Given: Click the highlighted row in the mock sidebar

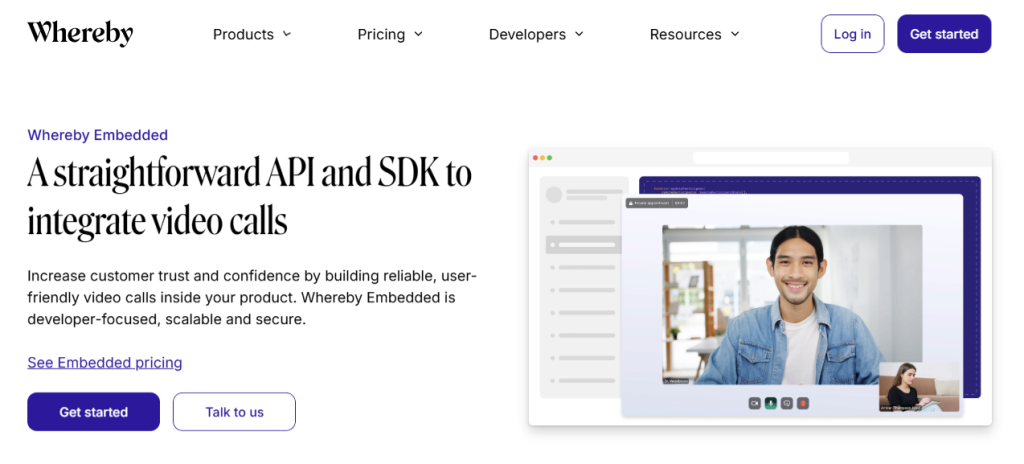Looking at the screenshot, I should pos(583,245).
